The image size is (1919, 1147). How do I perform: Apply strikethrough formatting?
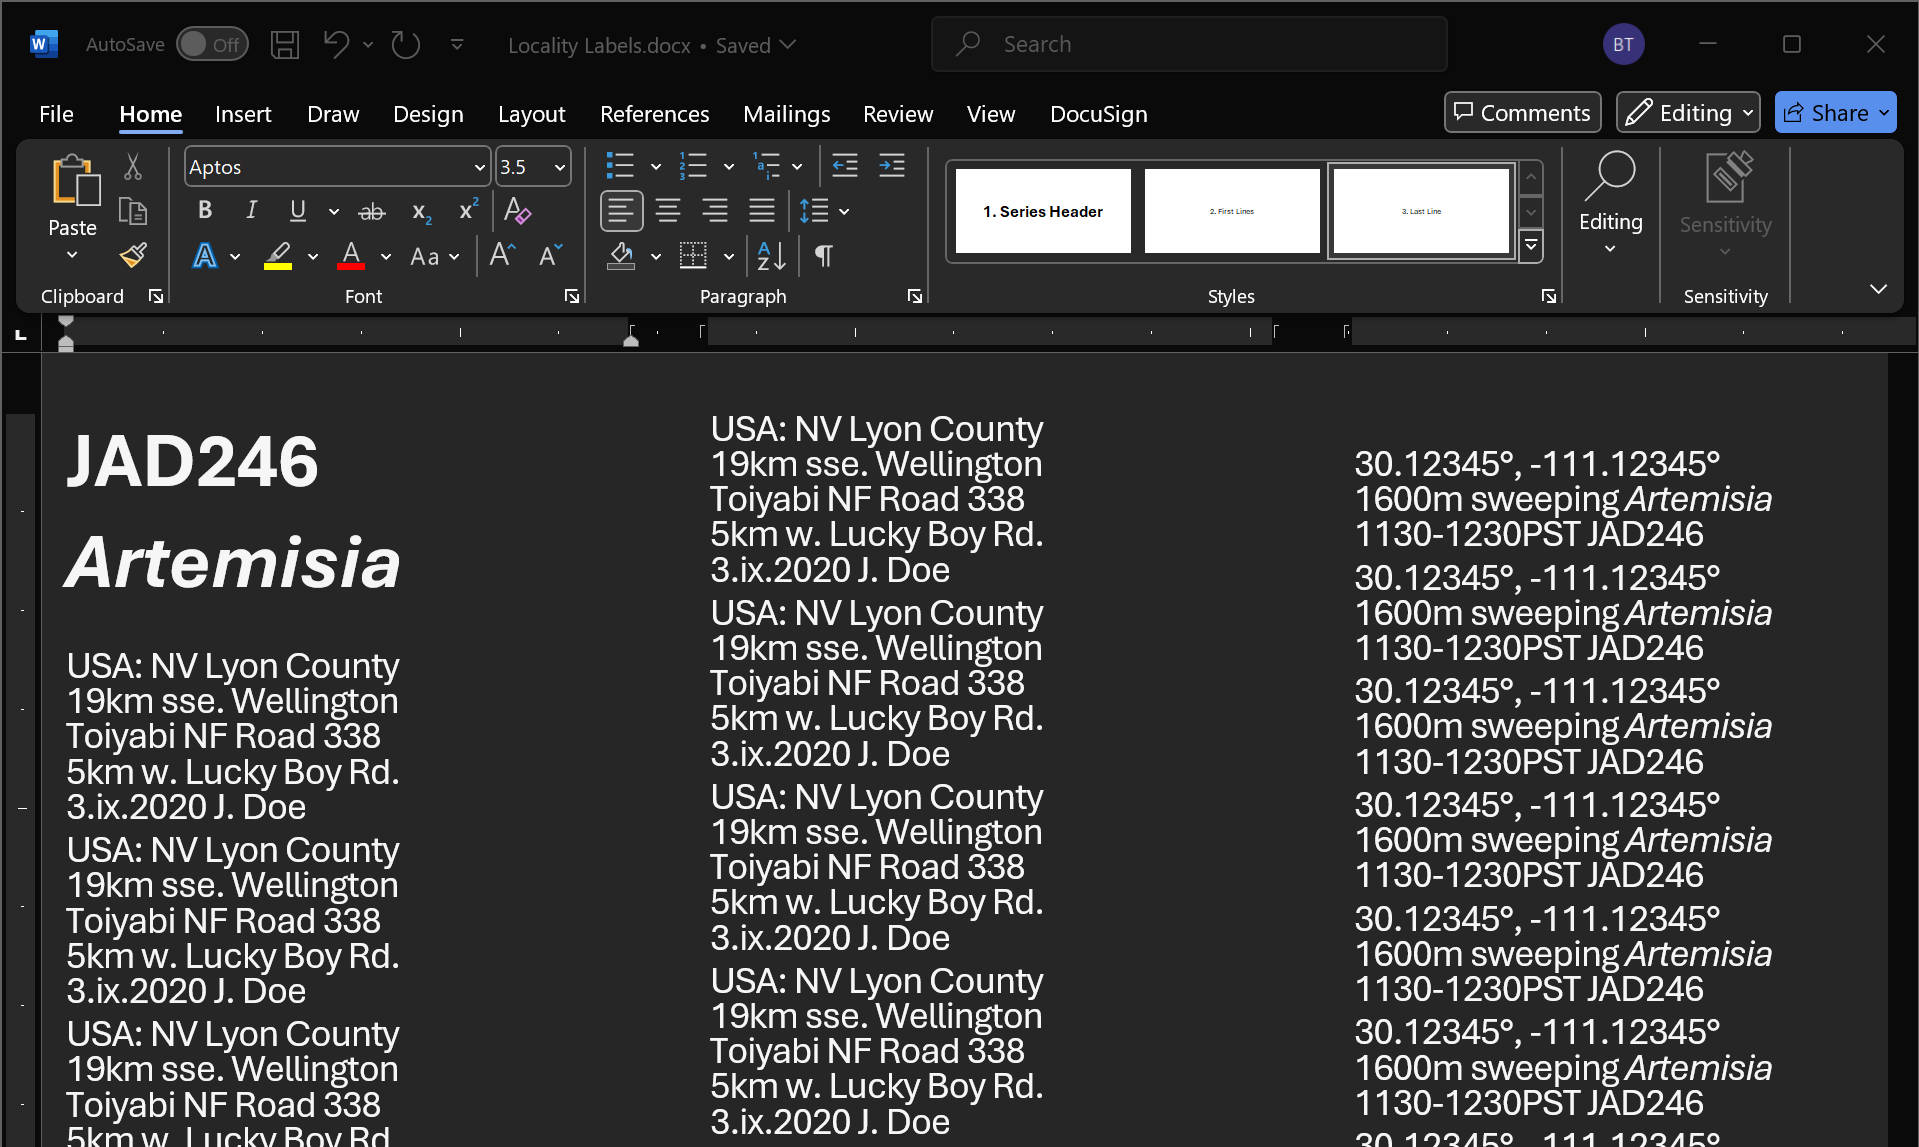coord(372,211)
